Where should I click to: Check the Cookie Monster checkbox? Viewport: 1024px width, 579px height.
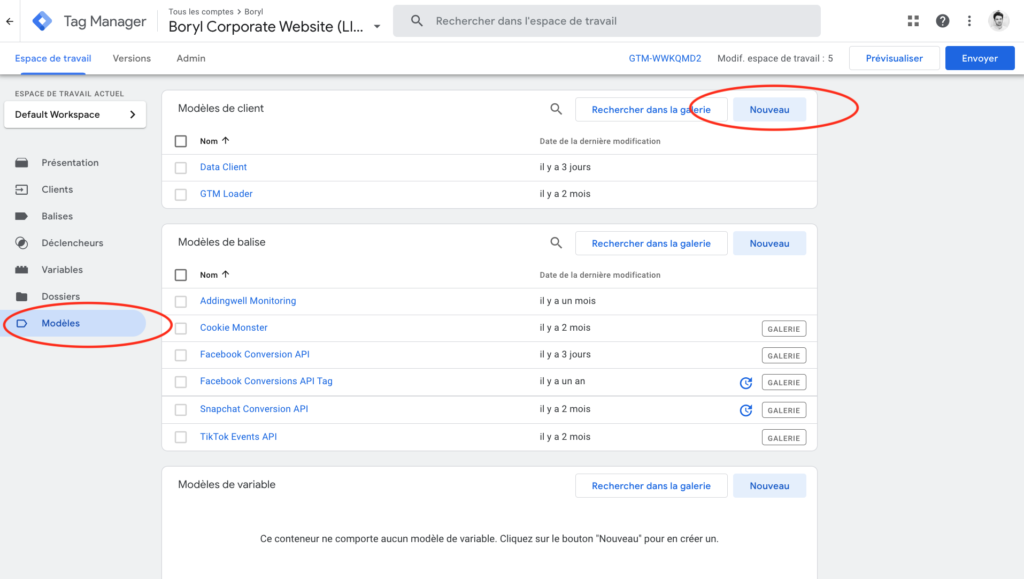coord(181,328)
